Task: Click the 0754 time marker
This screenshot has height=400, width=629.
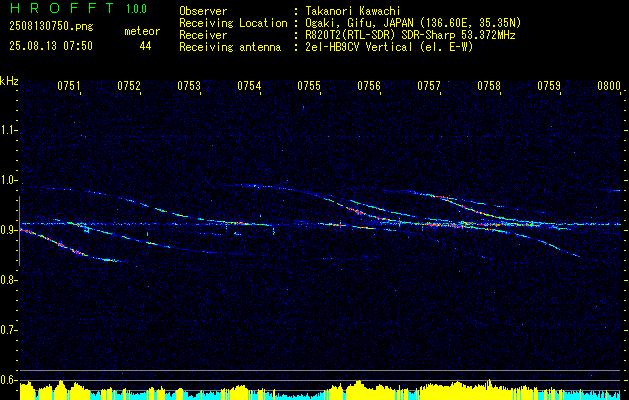Action: 249,85
